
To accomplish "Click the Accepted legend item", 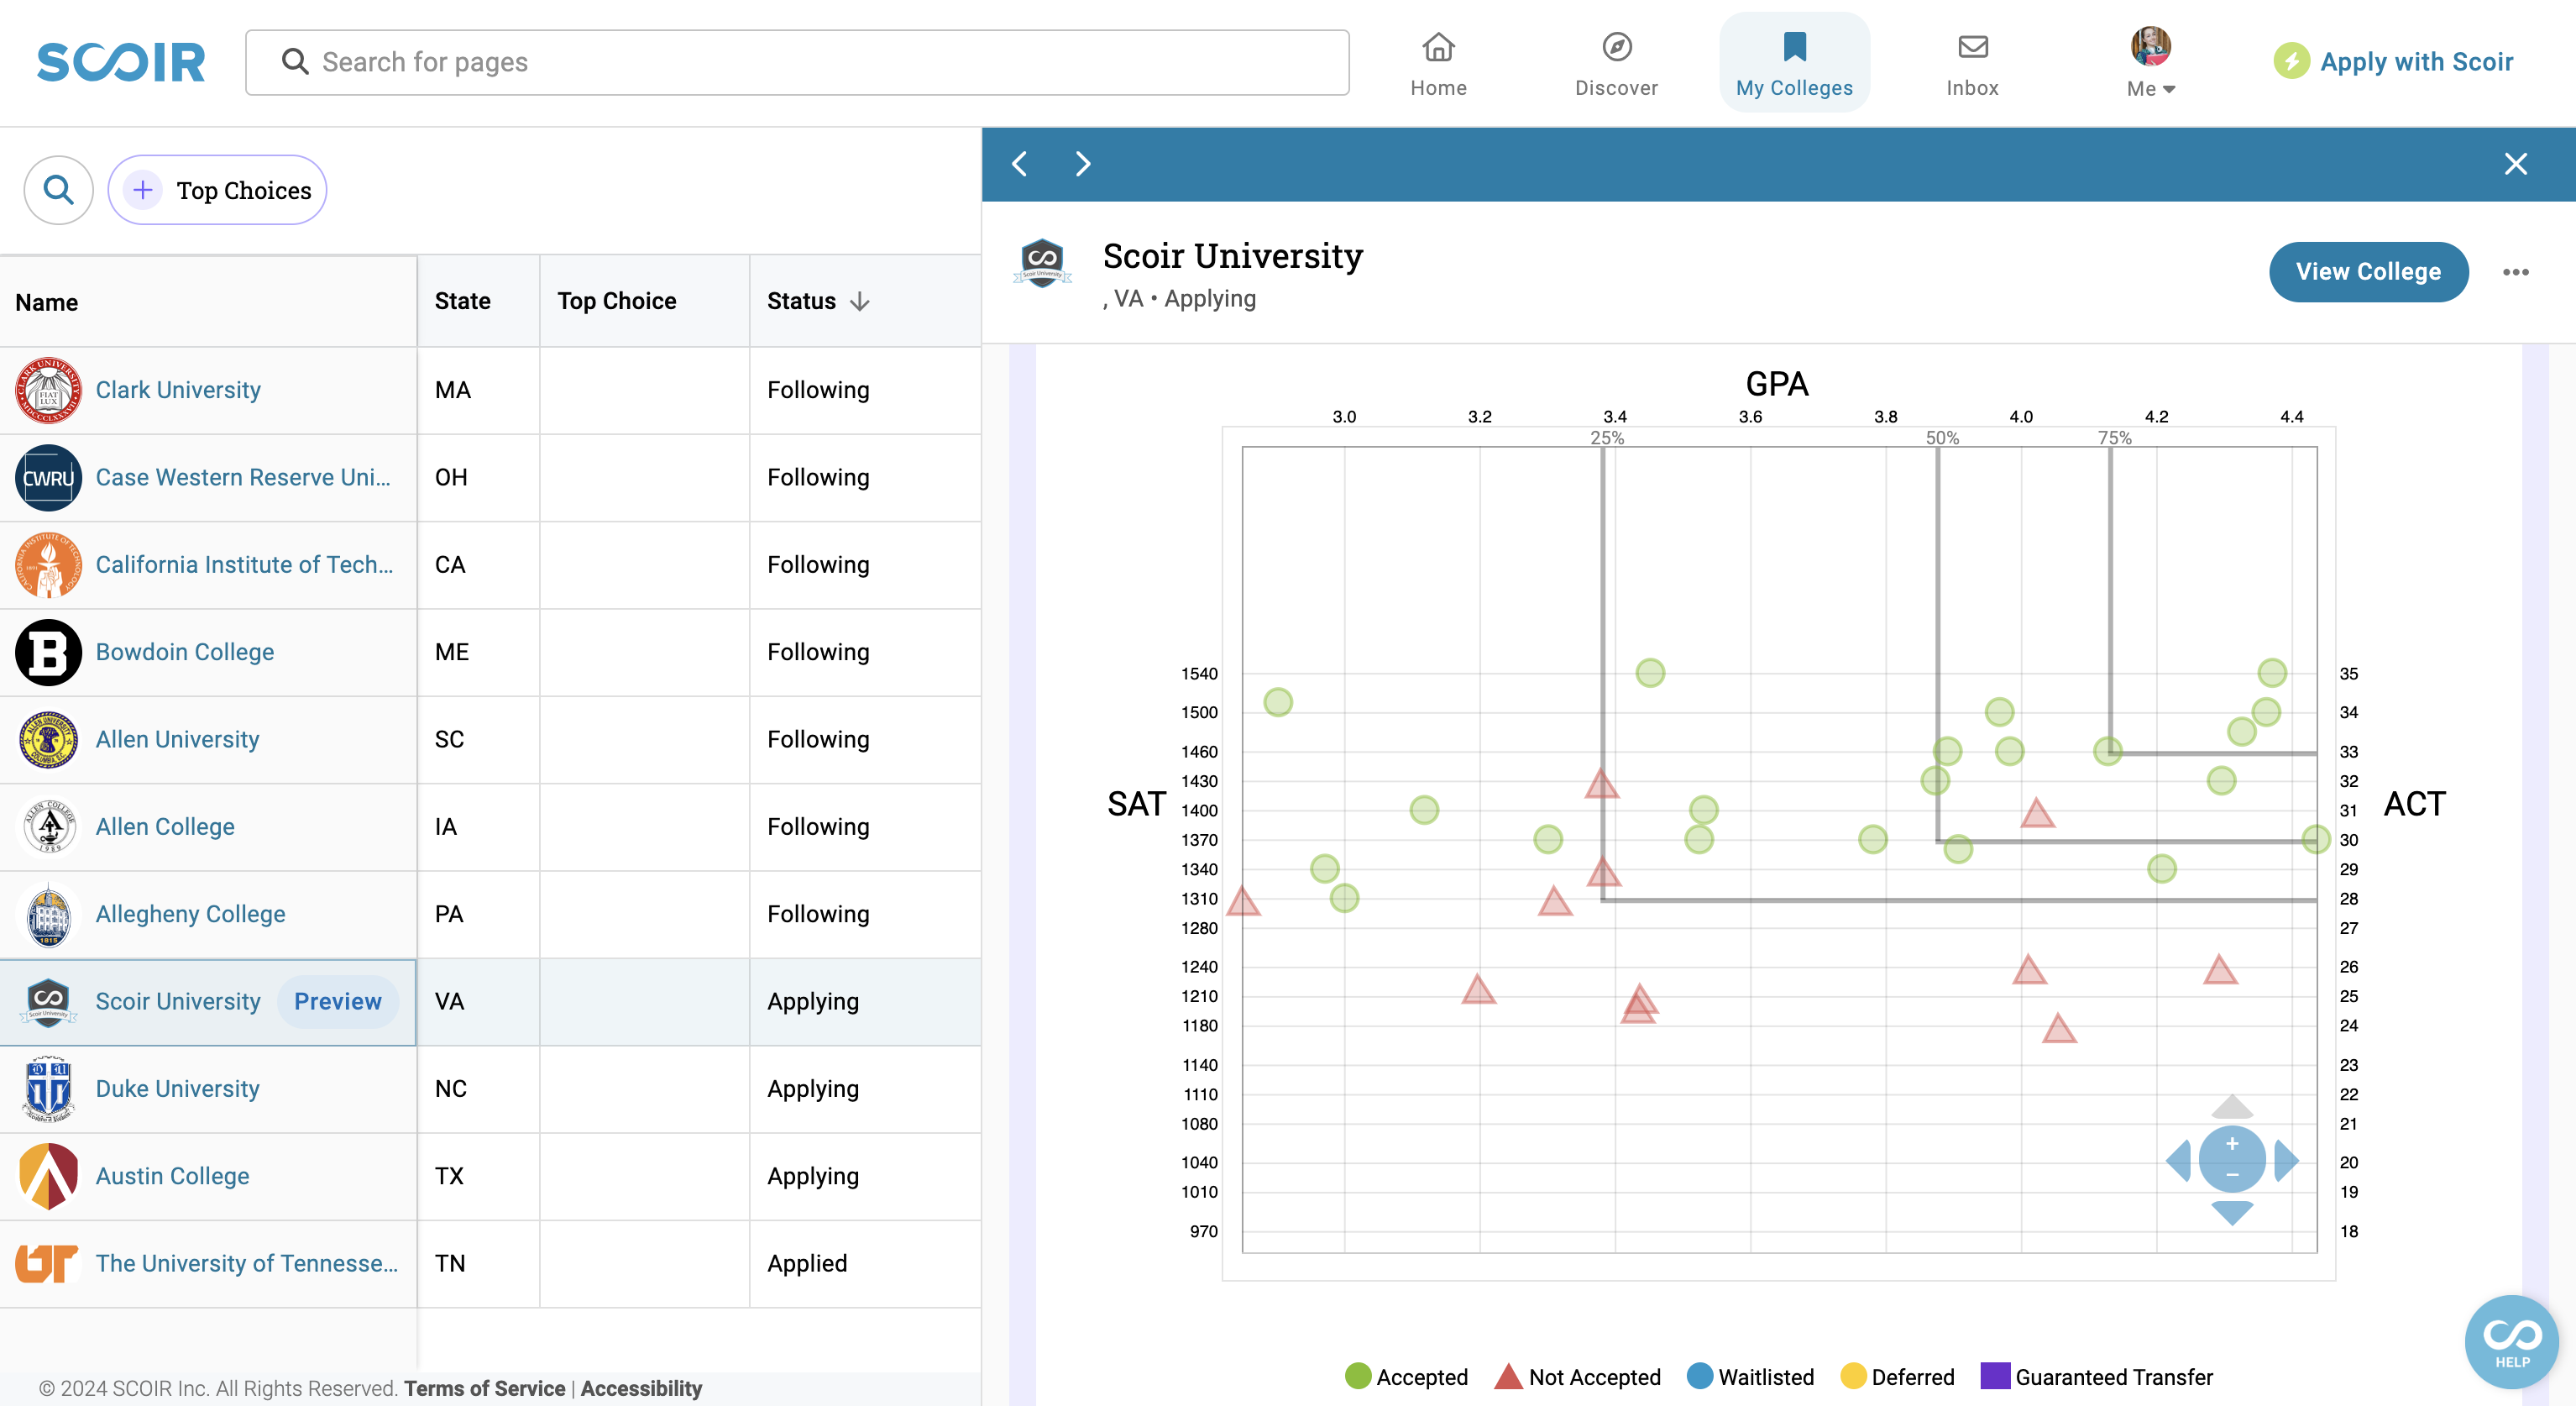I will coord(1406,1377).
